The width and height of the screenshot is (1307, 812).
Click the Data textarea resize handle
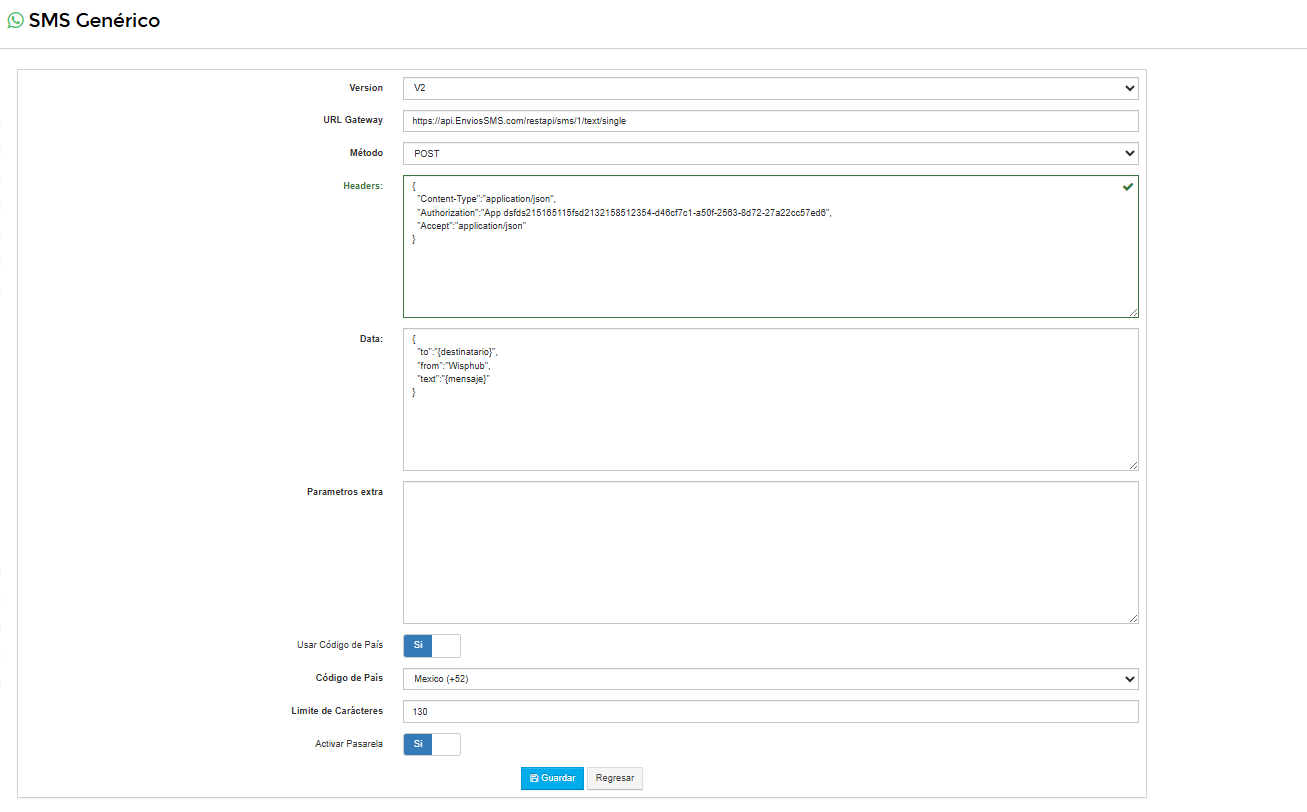point(1133,465)
